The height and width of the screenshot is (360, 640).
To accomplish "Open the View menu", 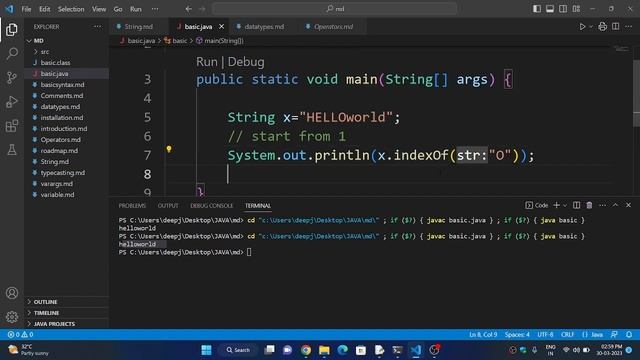I will pos(99,9).
